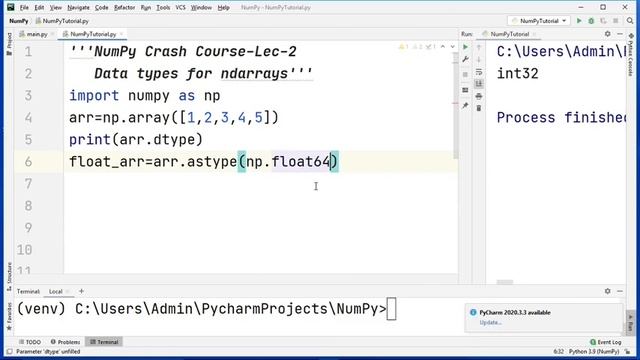This screenshot has width=640, height=360.
Task: Clear Run output with the trash icon
Action: coord(479,108)
